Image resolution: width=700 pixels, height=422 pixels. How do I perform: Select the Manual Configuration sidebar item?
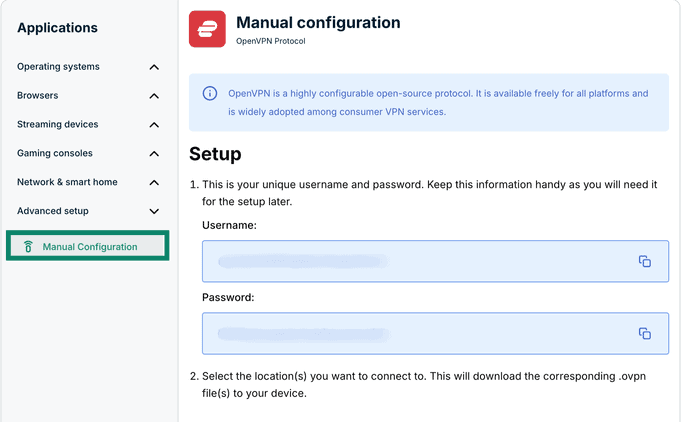pos(88,246)
